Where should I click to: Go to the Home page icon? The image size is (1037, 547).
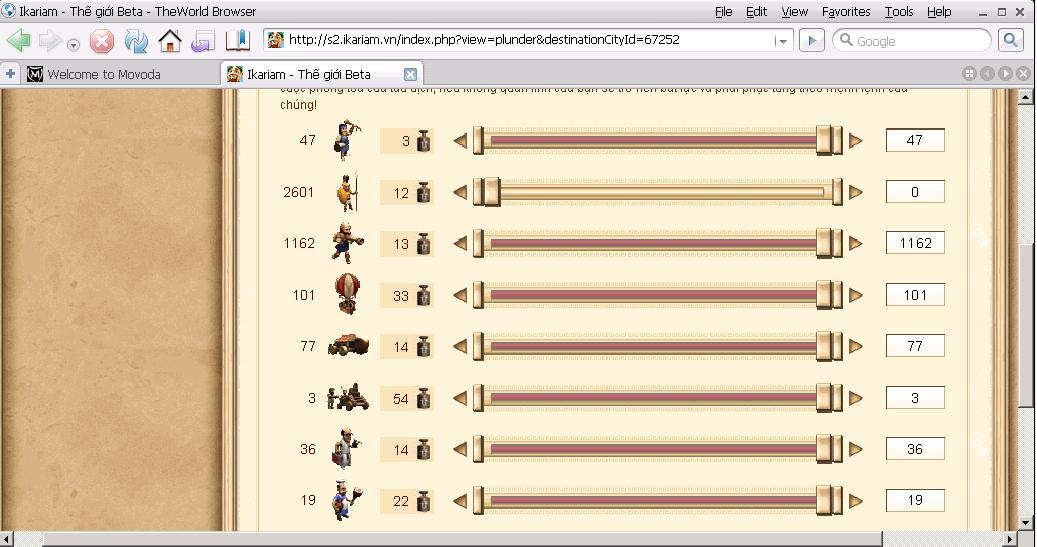pos(170,41)
